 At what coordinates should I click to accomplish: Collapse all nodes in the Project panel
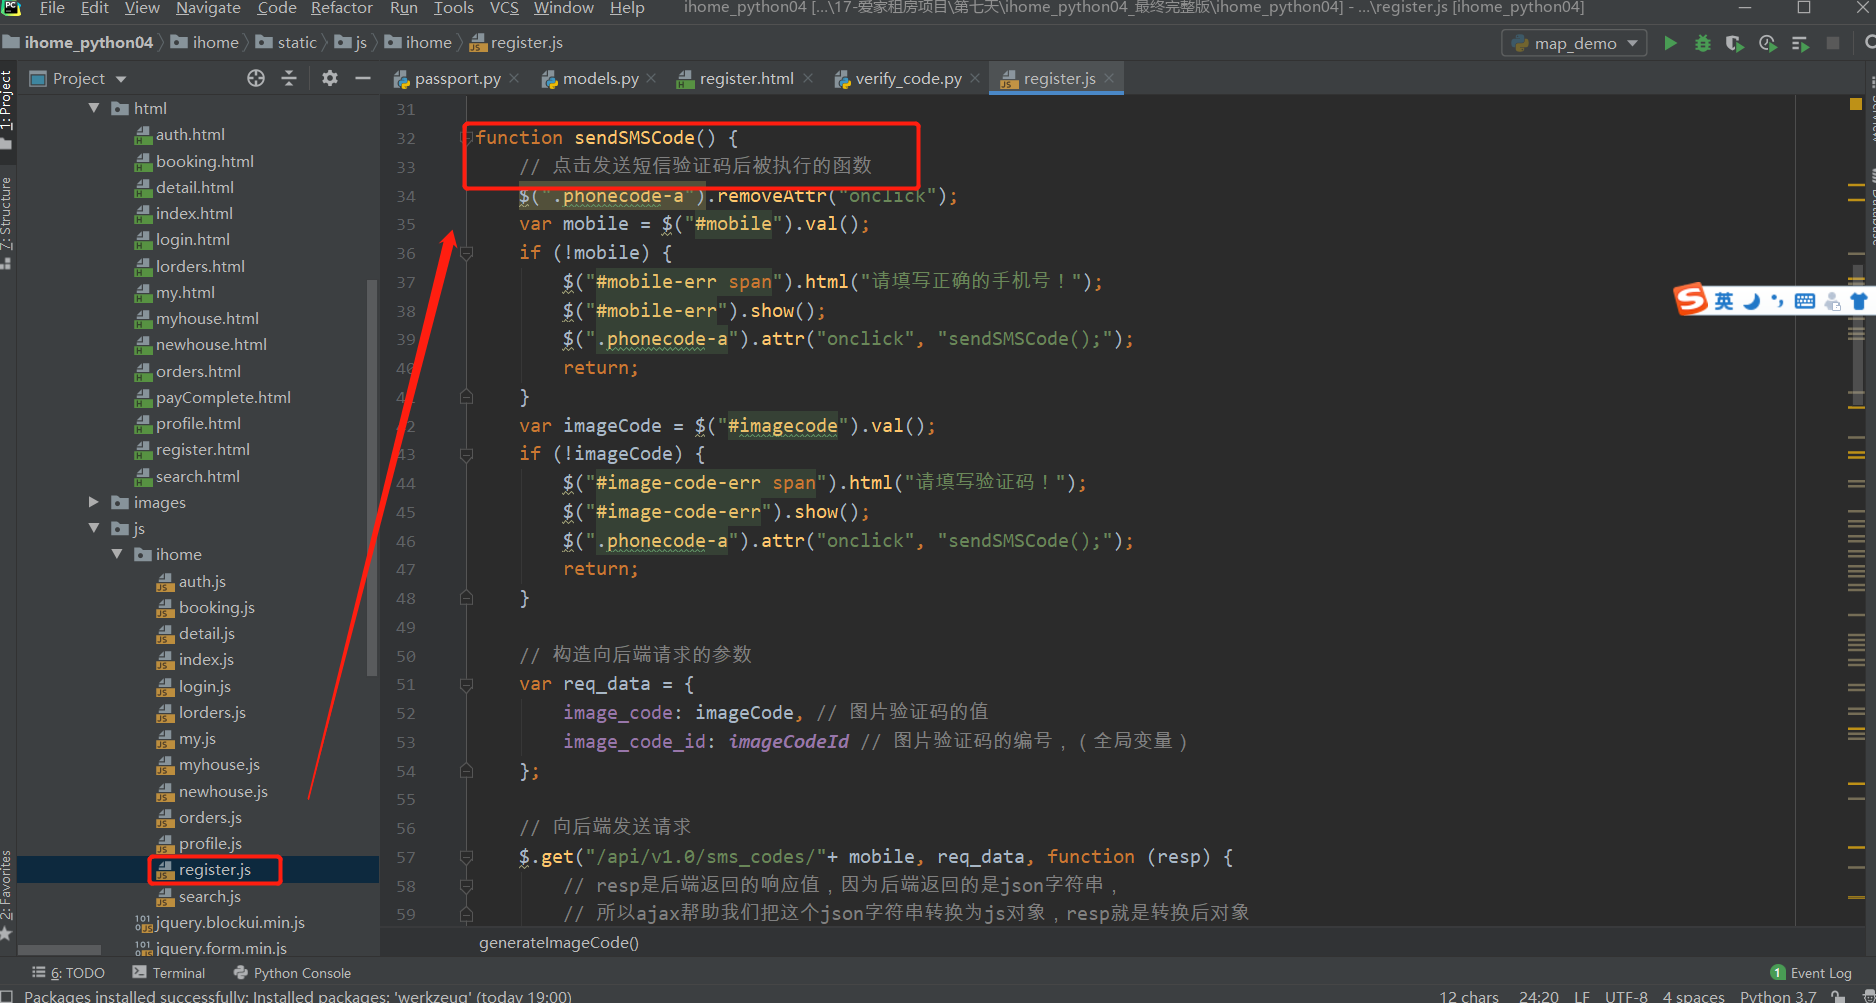(x=289, y=78)
